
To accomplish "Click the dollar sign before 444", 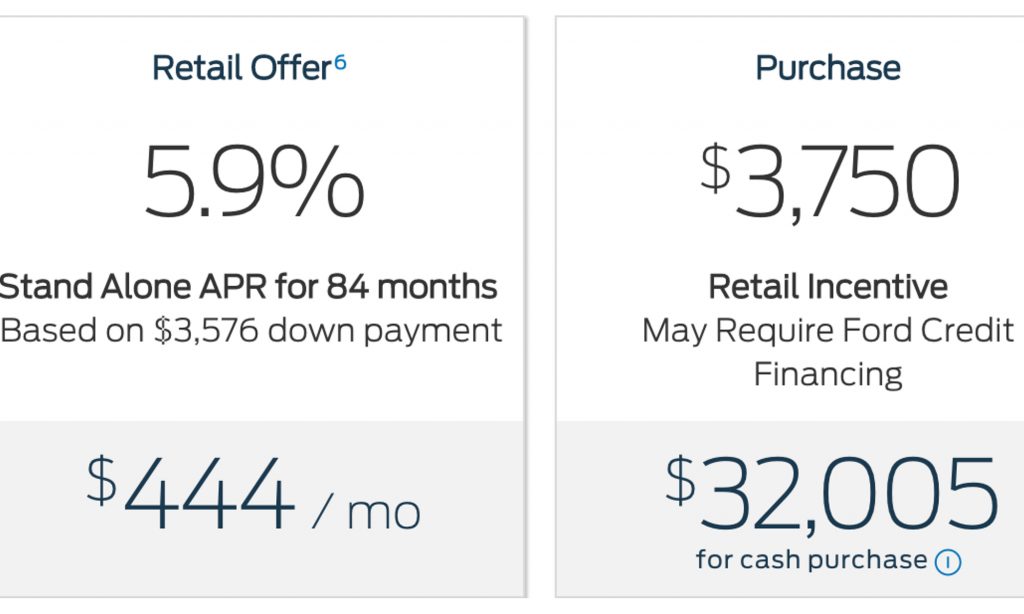I will [101, 477].
